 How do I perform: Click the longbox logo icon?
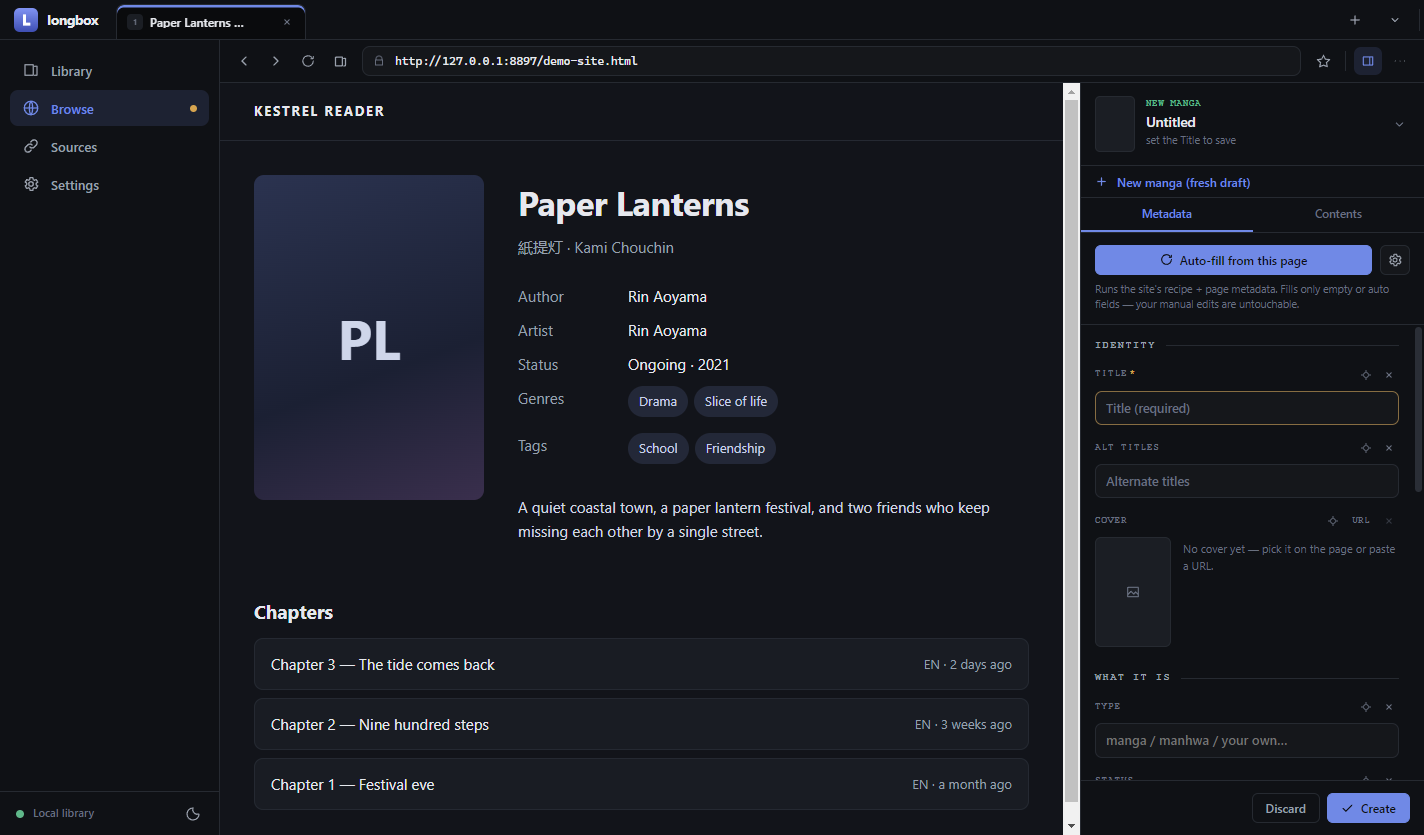[26, 20]
